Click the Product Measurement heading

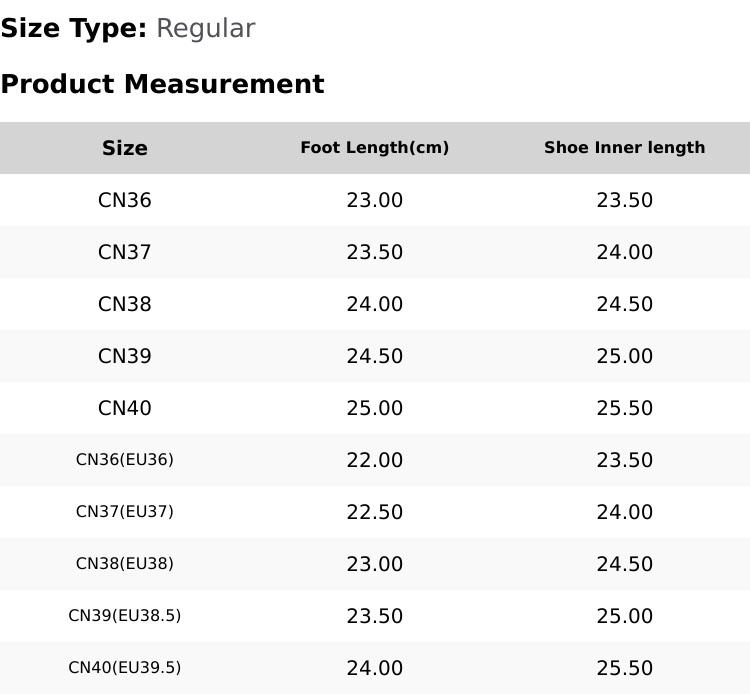click(x=163, y=84)
